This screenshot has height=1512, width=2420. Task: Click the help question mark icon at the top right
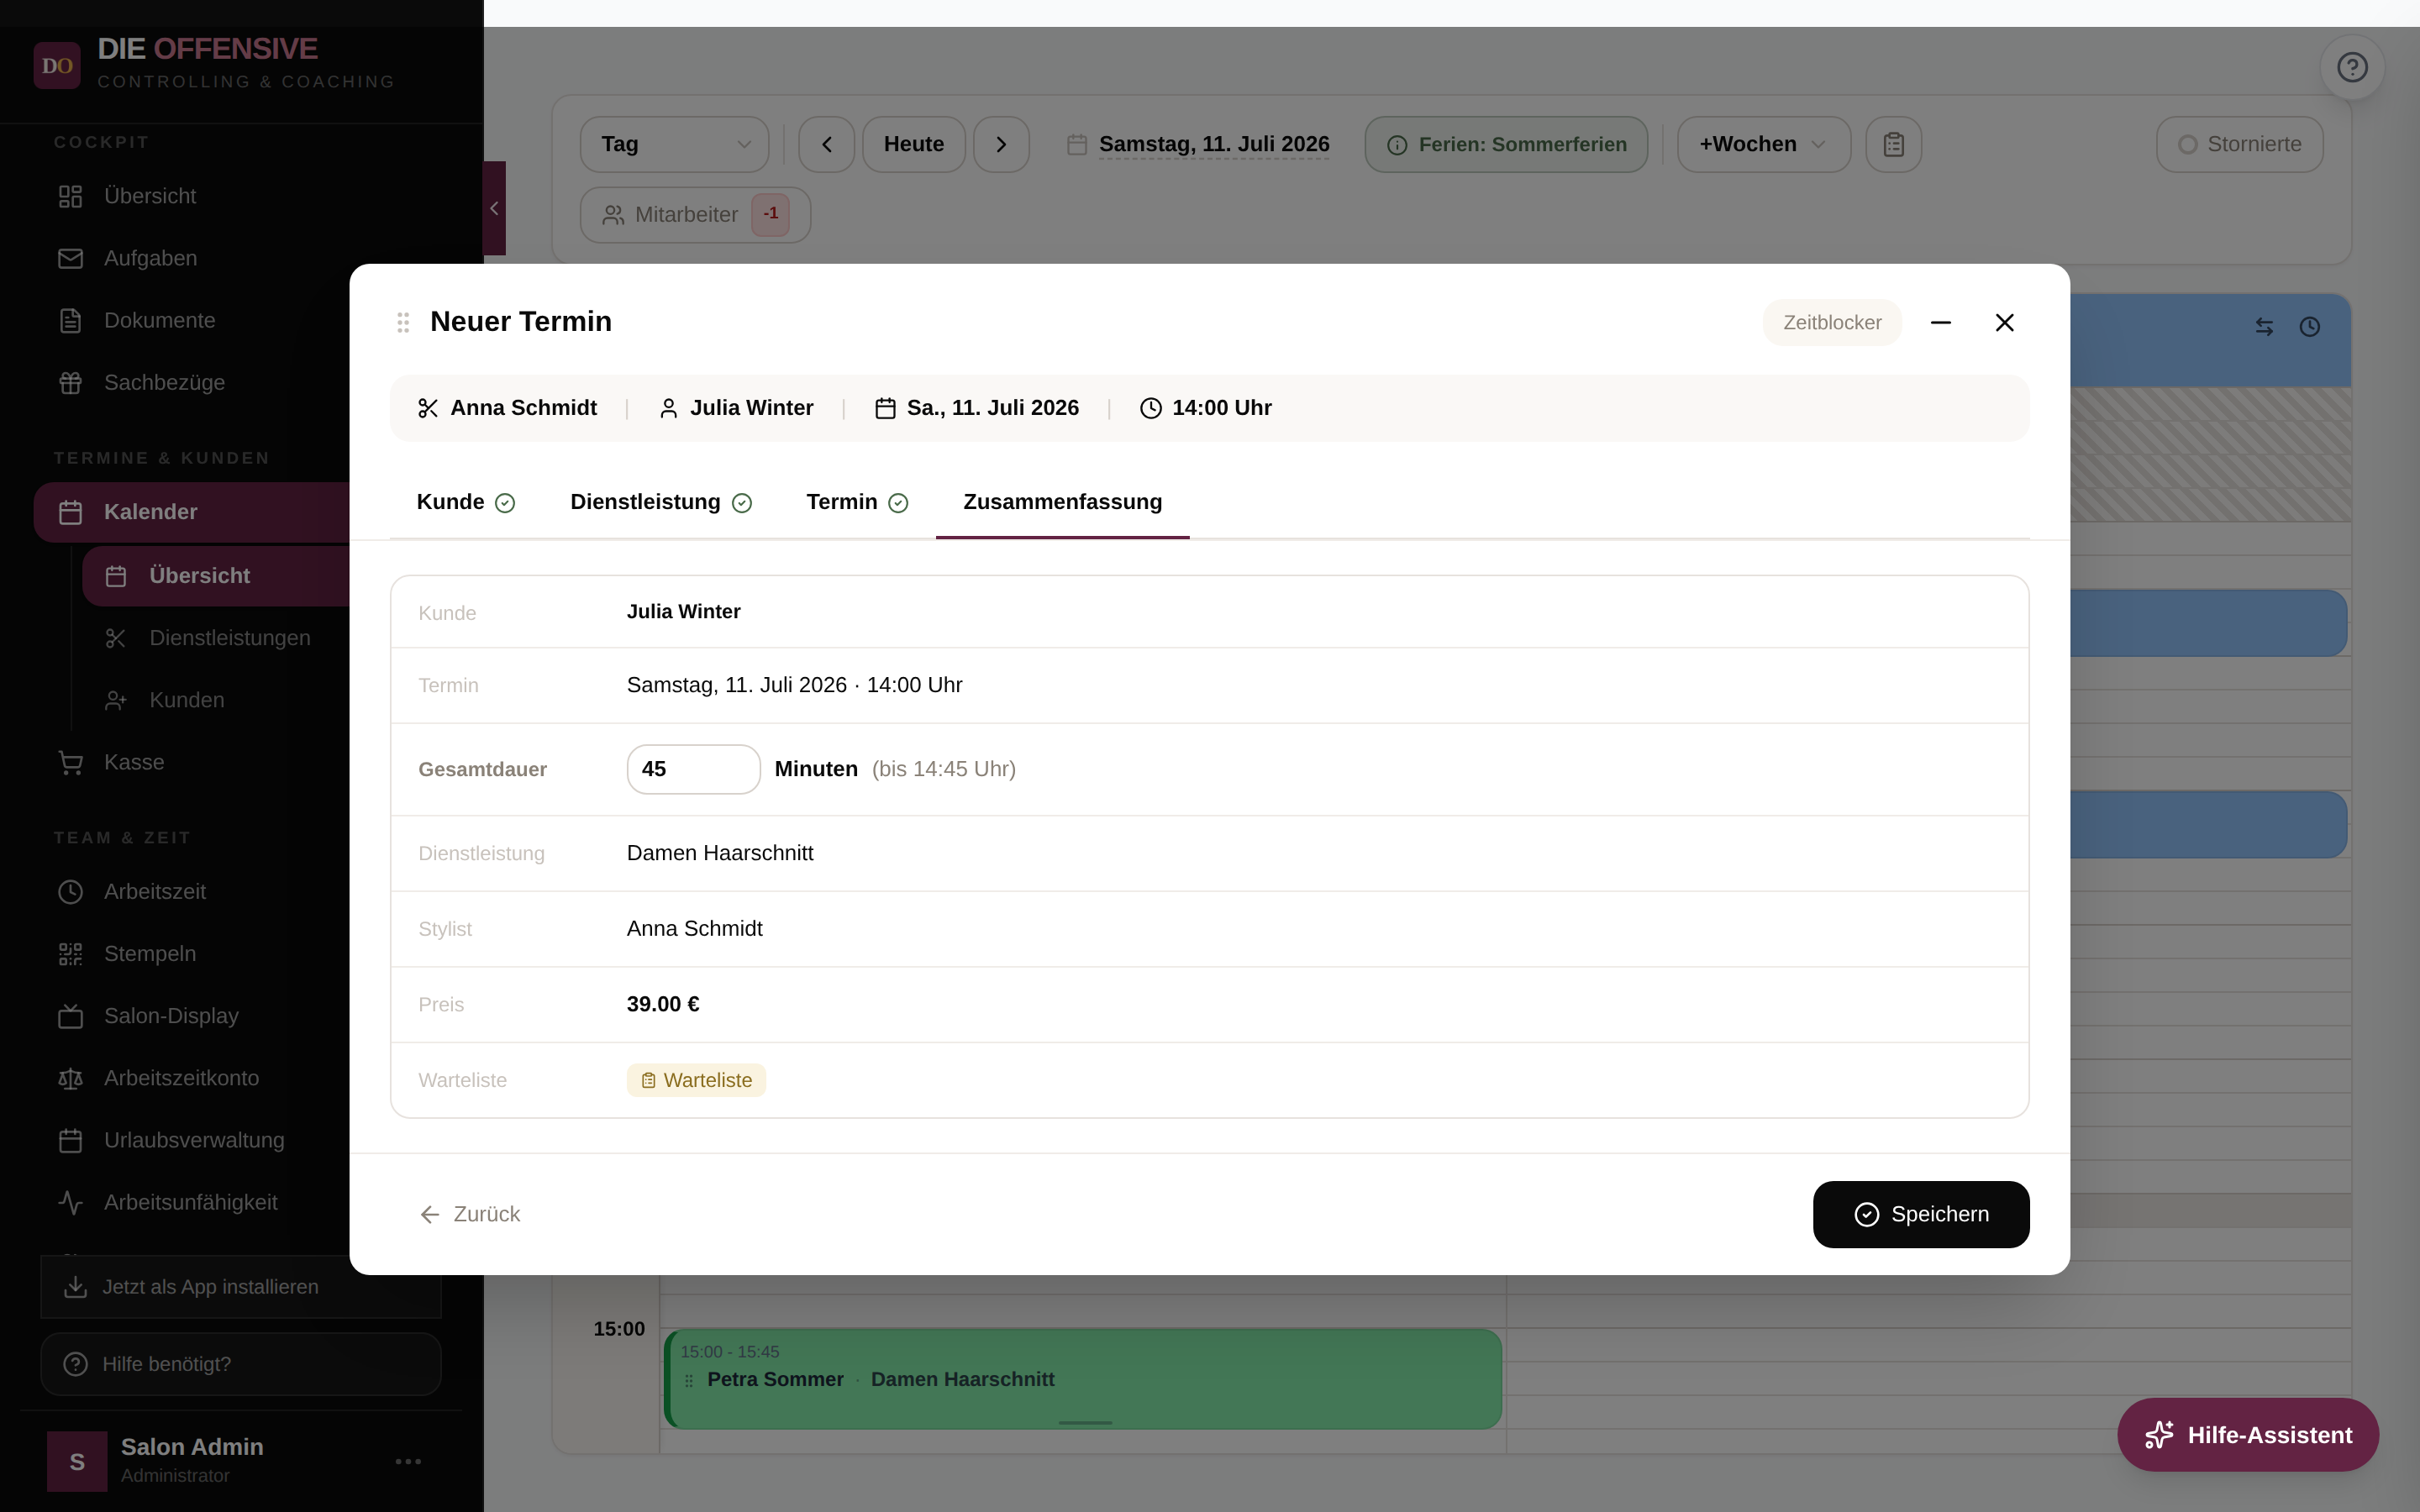pyautogui.click(x=2351, y=67)
